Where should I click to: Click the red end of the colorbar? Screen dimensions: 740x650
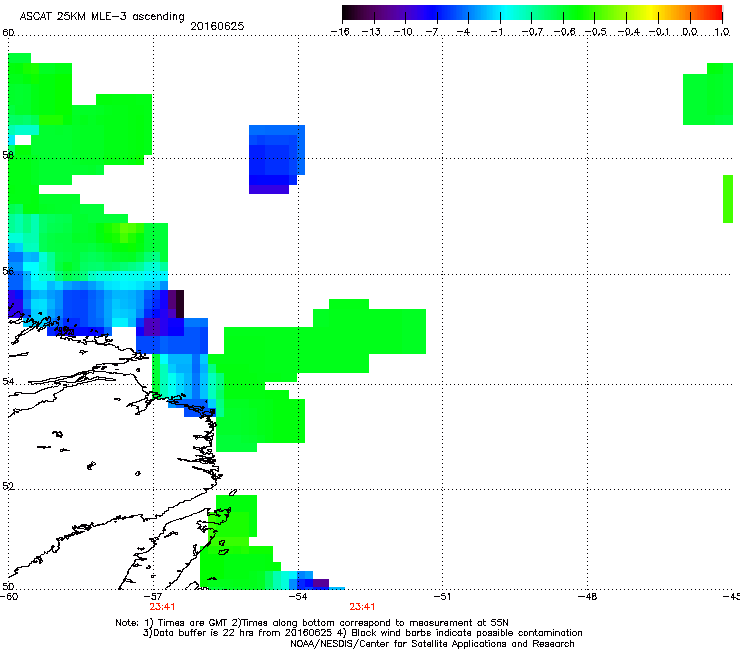click(716, 13)
